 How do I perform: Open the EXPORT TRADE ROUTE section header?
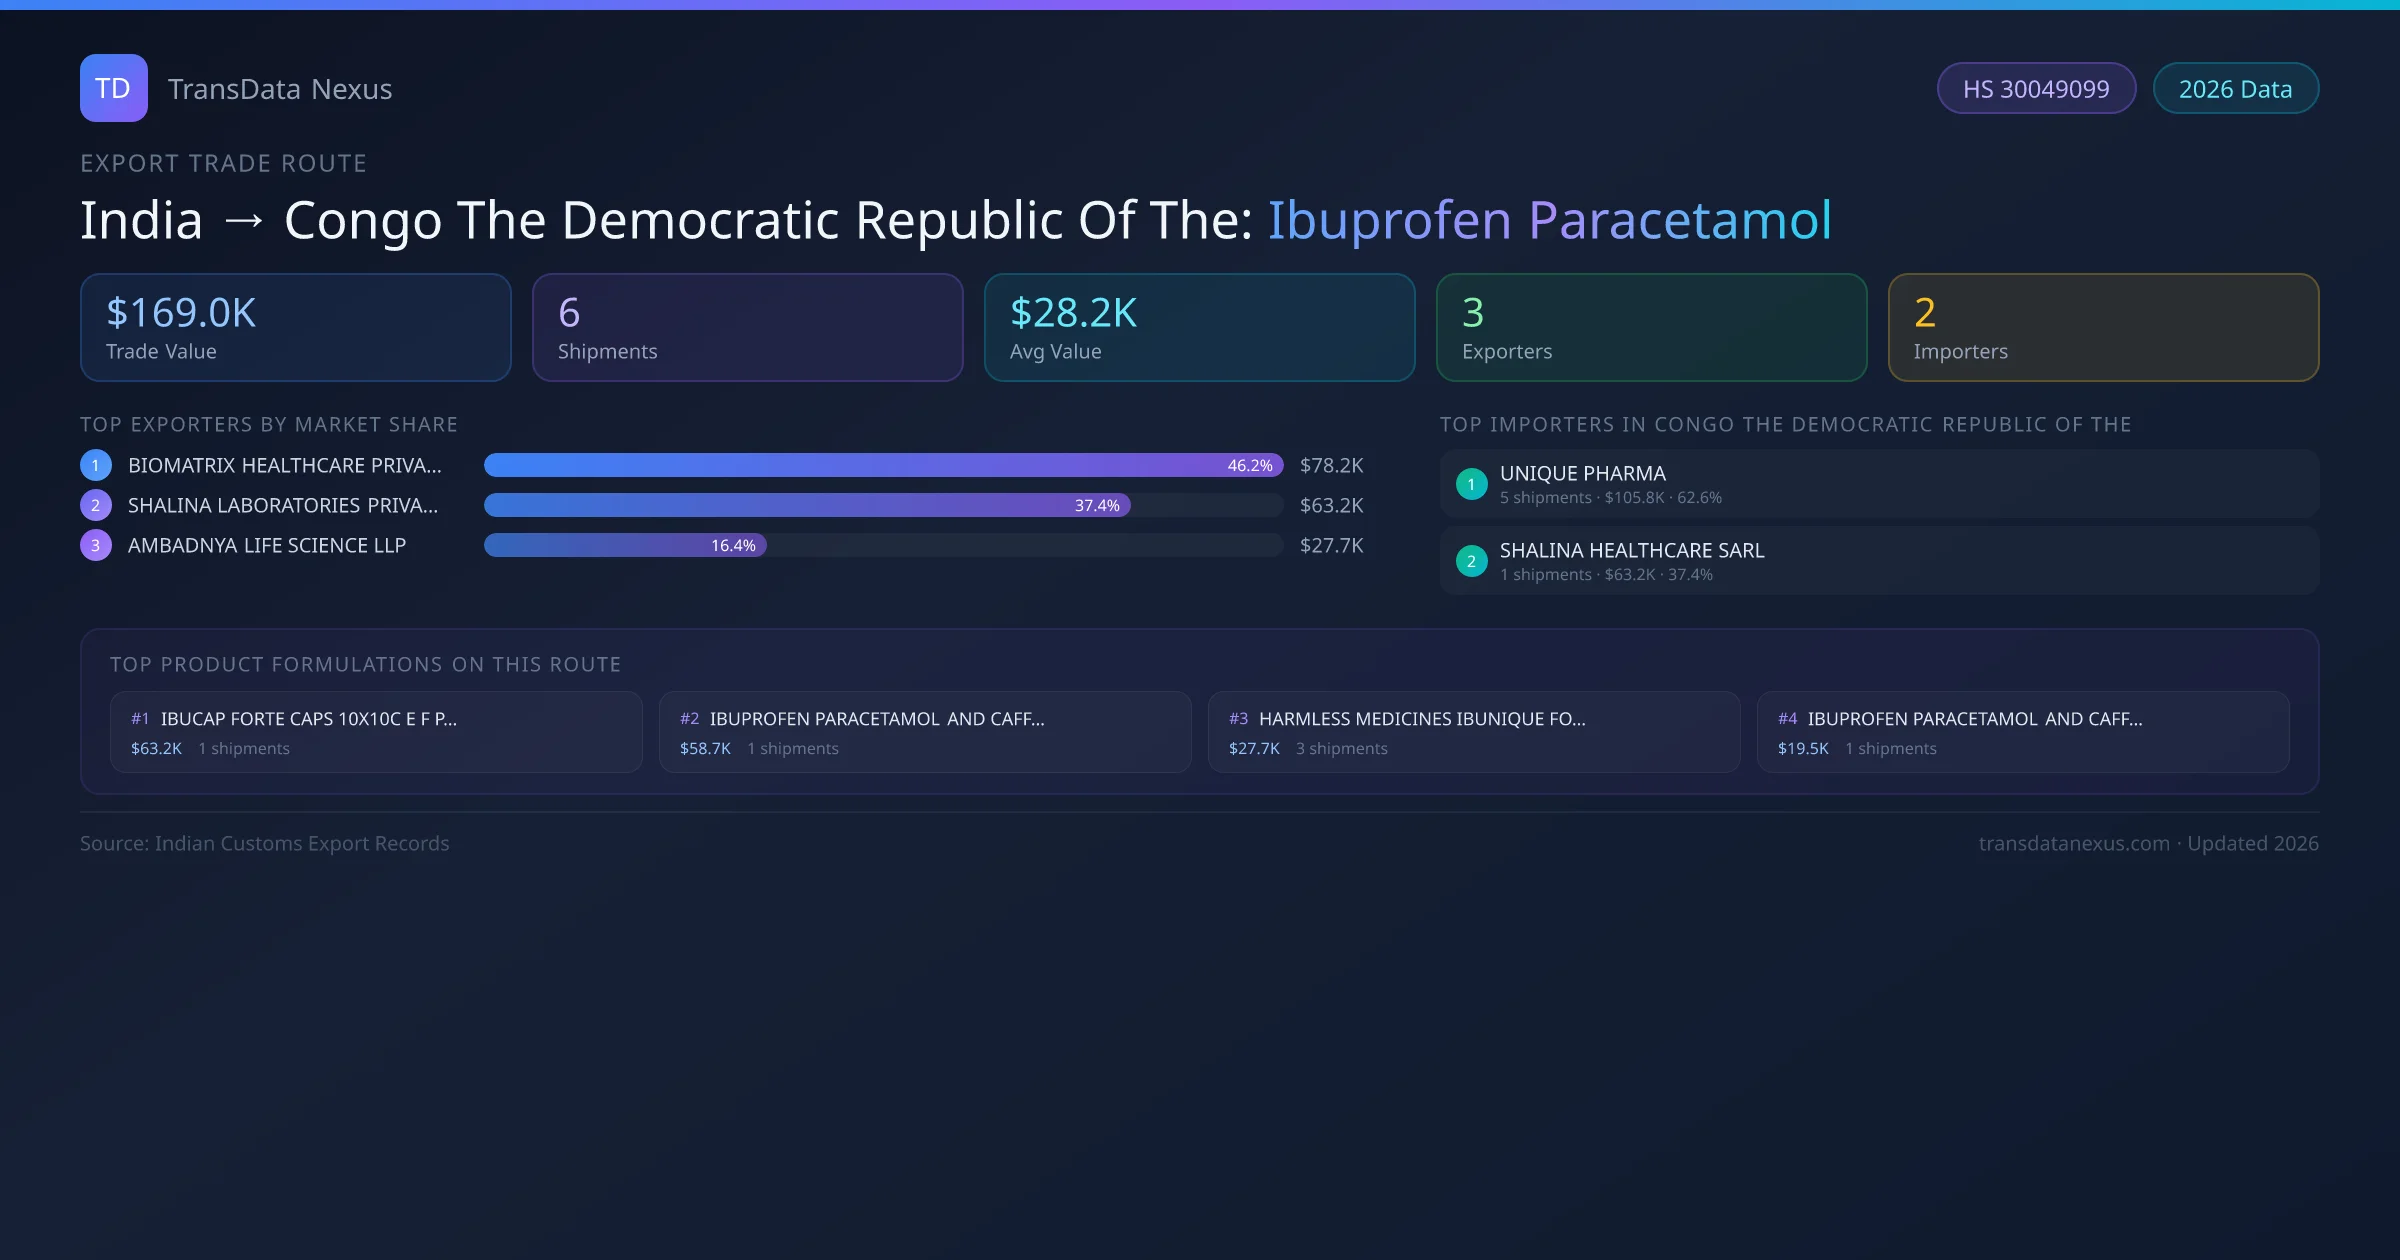(223, 163)
